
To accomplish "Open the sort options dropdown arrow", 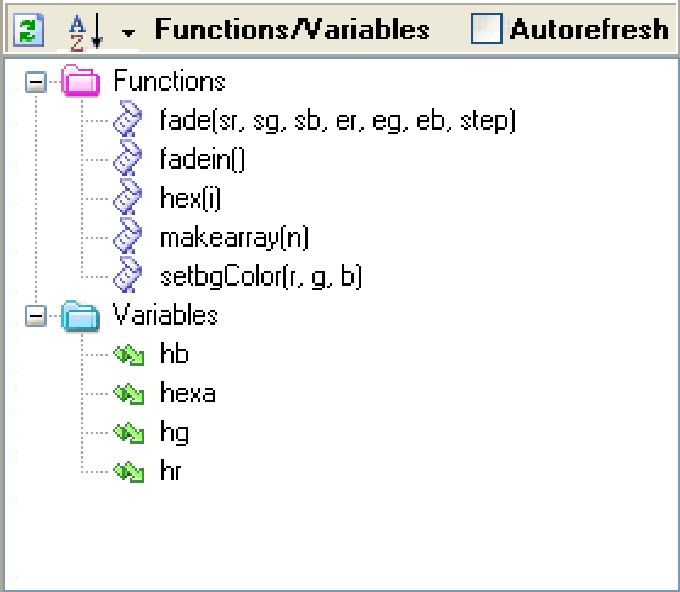I will (x=127, y=33).
